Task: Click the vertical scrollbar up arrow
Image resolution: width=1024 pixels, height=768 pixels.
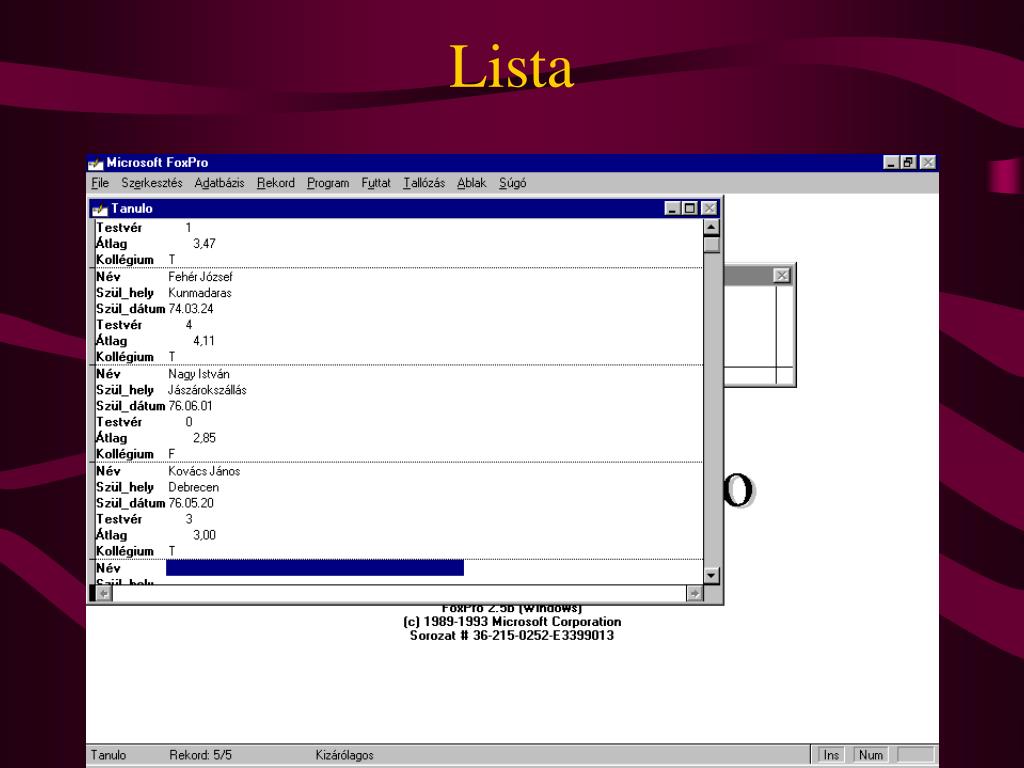Action: (x=712, y=227)
